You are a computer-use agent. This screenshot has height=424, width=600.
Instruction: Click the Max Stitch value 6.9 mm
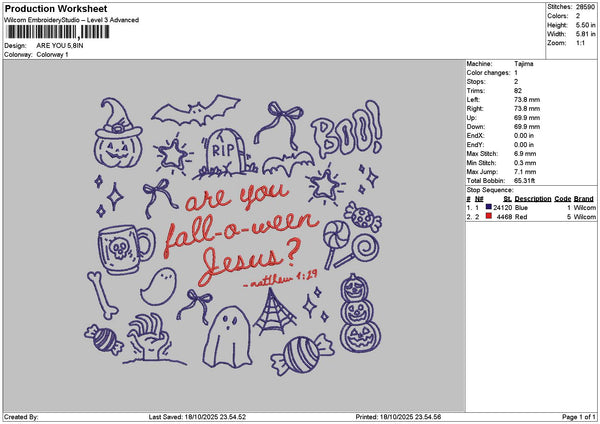[525, 154]
